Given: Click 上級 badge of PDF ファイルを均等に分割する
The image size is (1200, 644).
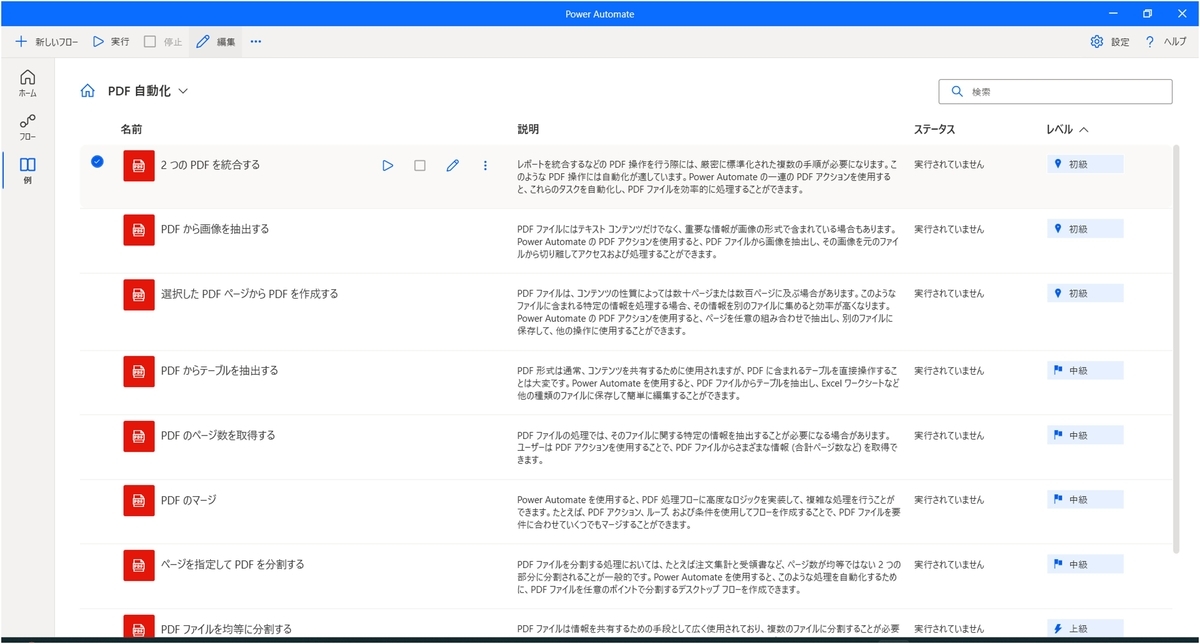Looking at the screenshot, I should [1085, 629].
